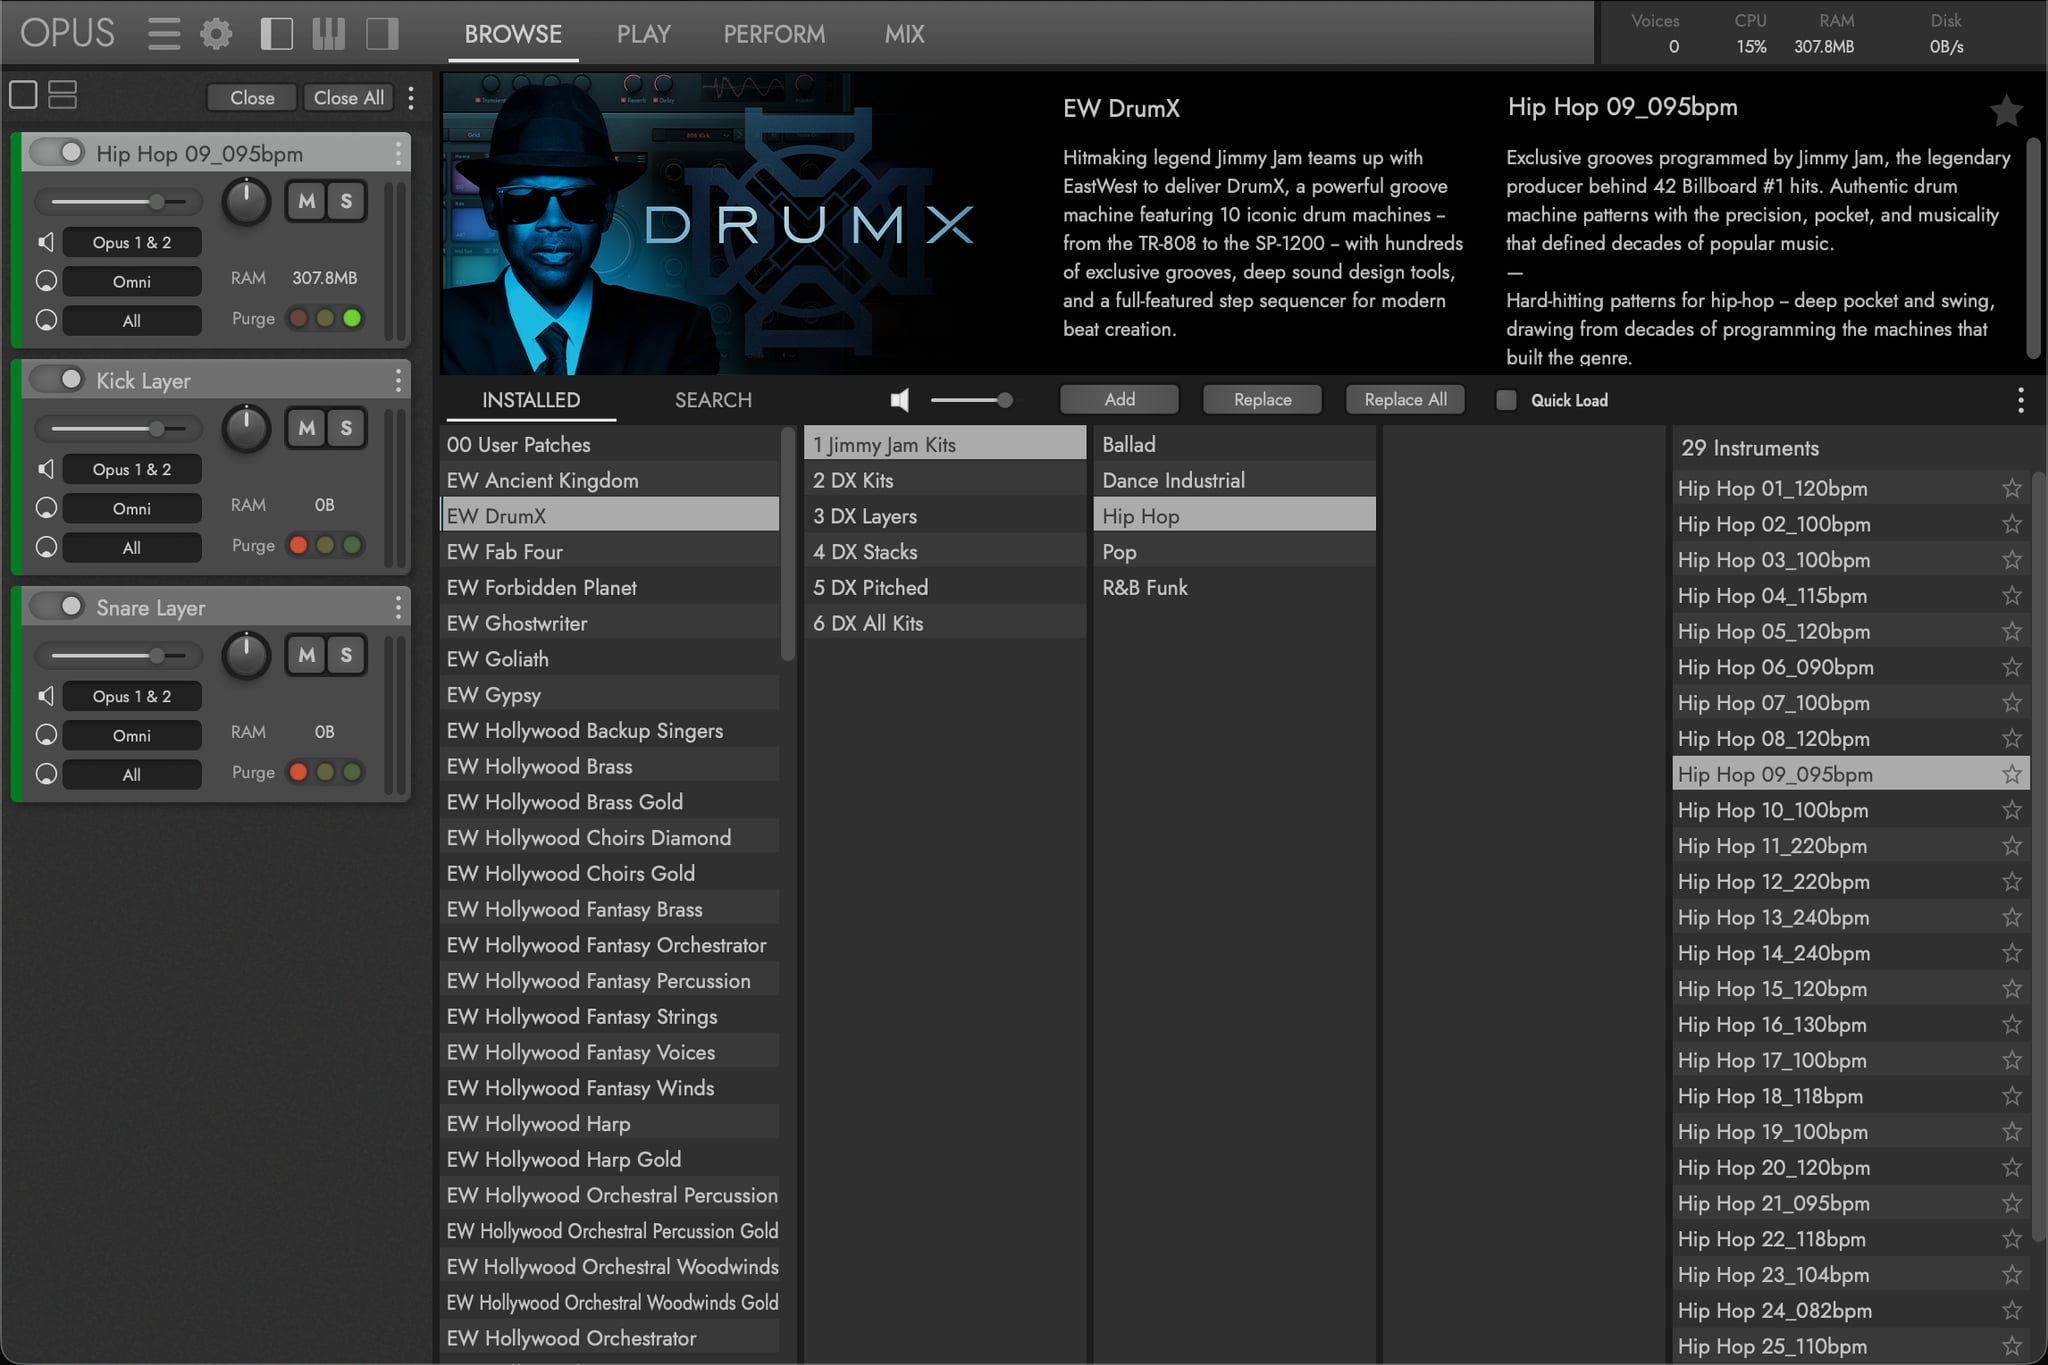Solo the Hip Hop 09_095bpm instrument
The width and height of the screenshot is (2048, 1365).
(x=346, y=201)
